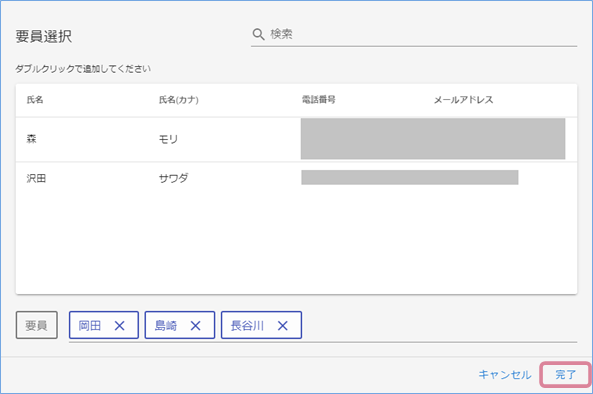Select the 森 row in the table
Screen dimensions: 593x394
coord(296,139)
